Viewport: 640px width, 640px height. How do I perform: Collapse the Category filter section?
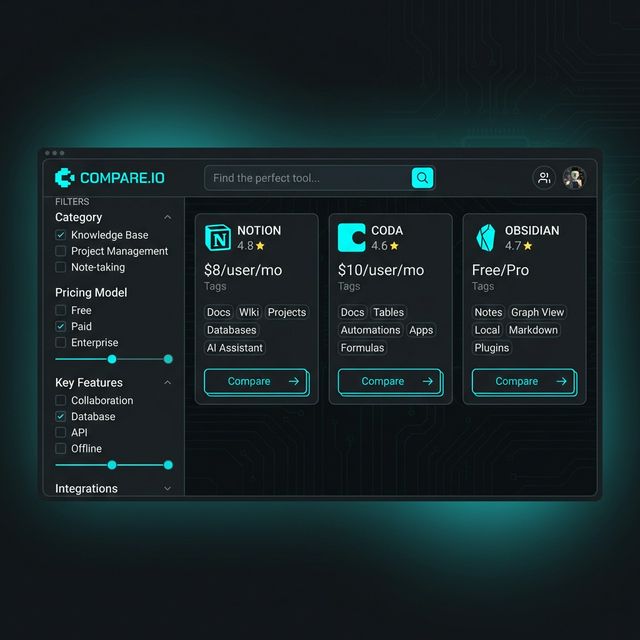[x=167, y=217]
